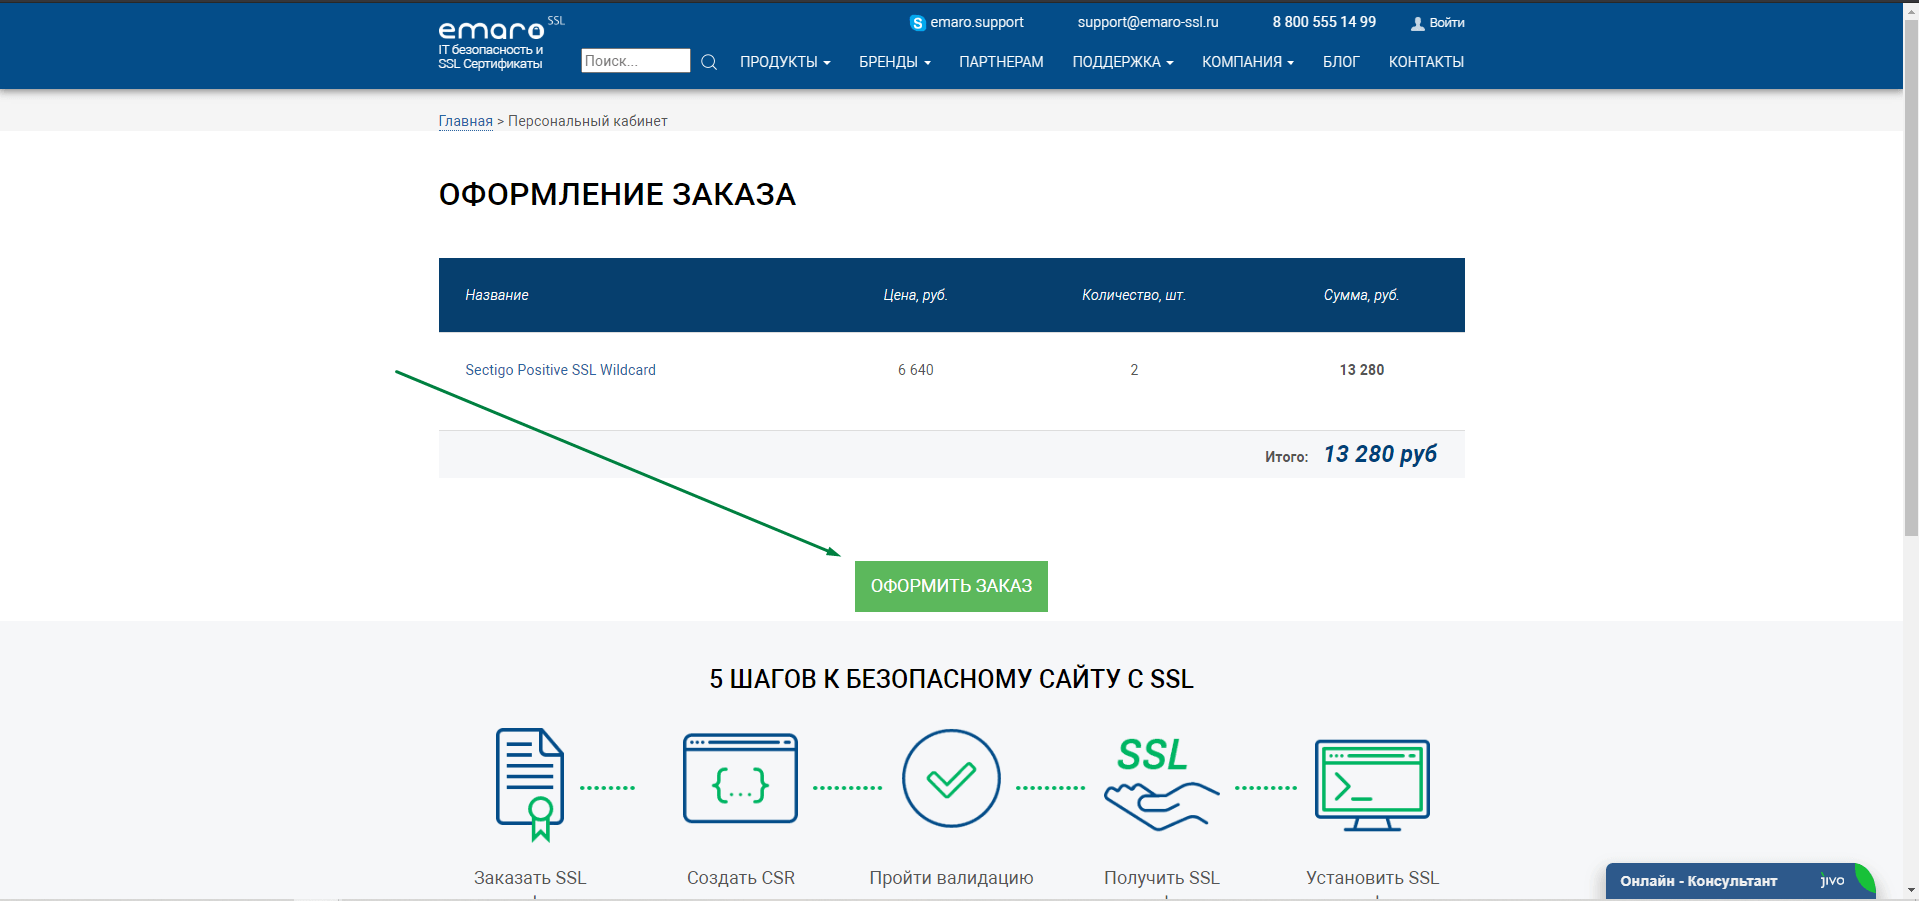Click the 8 800 555 14 99 phone number

(x=1324, y=22)
